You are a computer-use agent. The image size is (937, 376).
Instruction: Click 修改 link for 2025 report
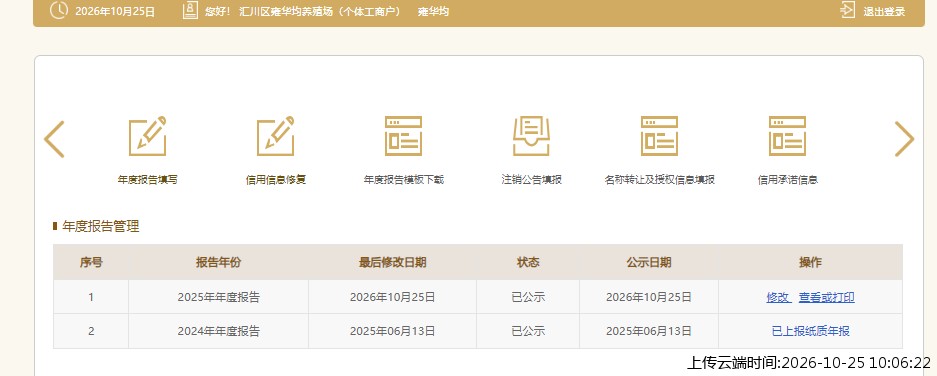tap(778, 297)
